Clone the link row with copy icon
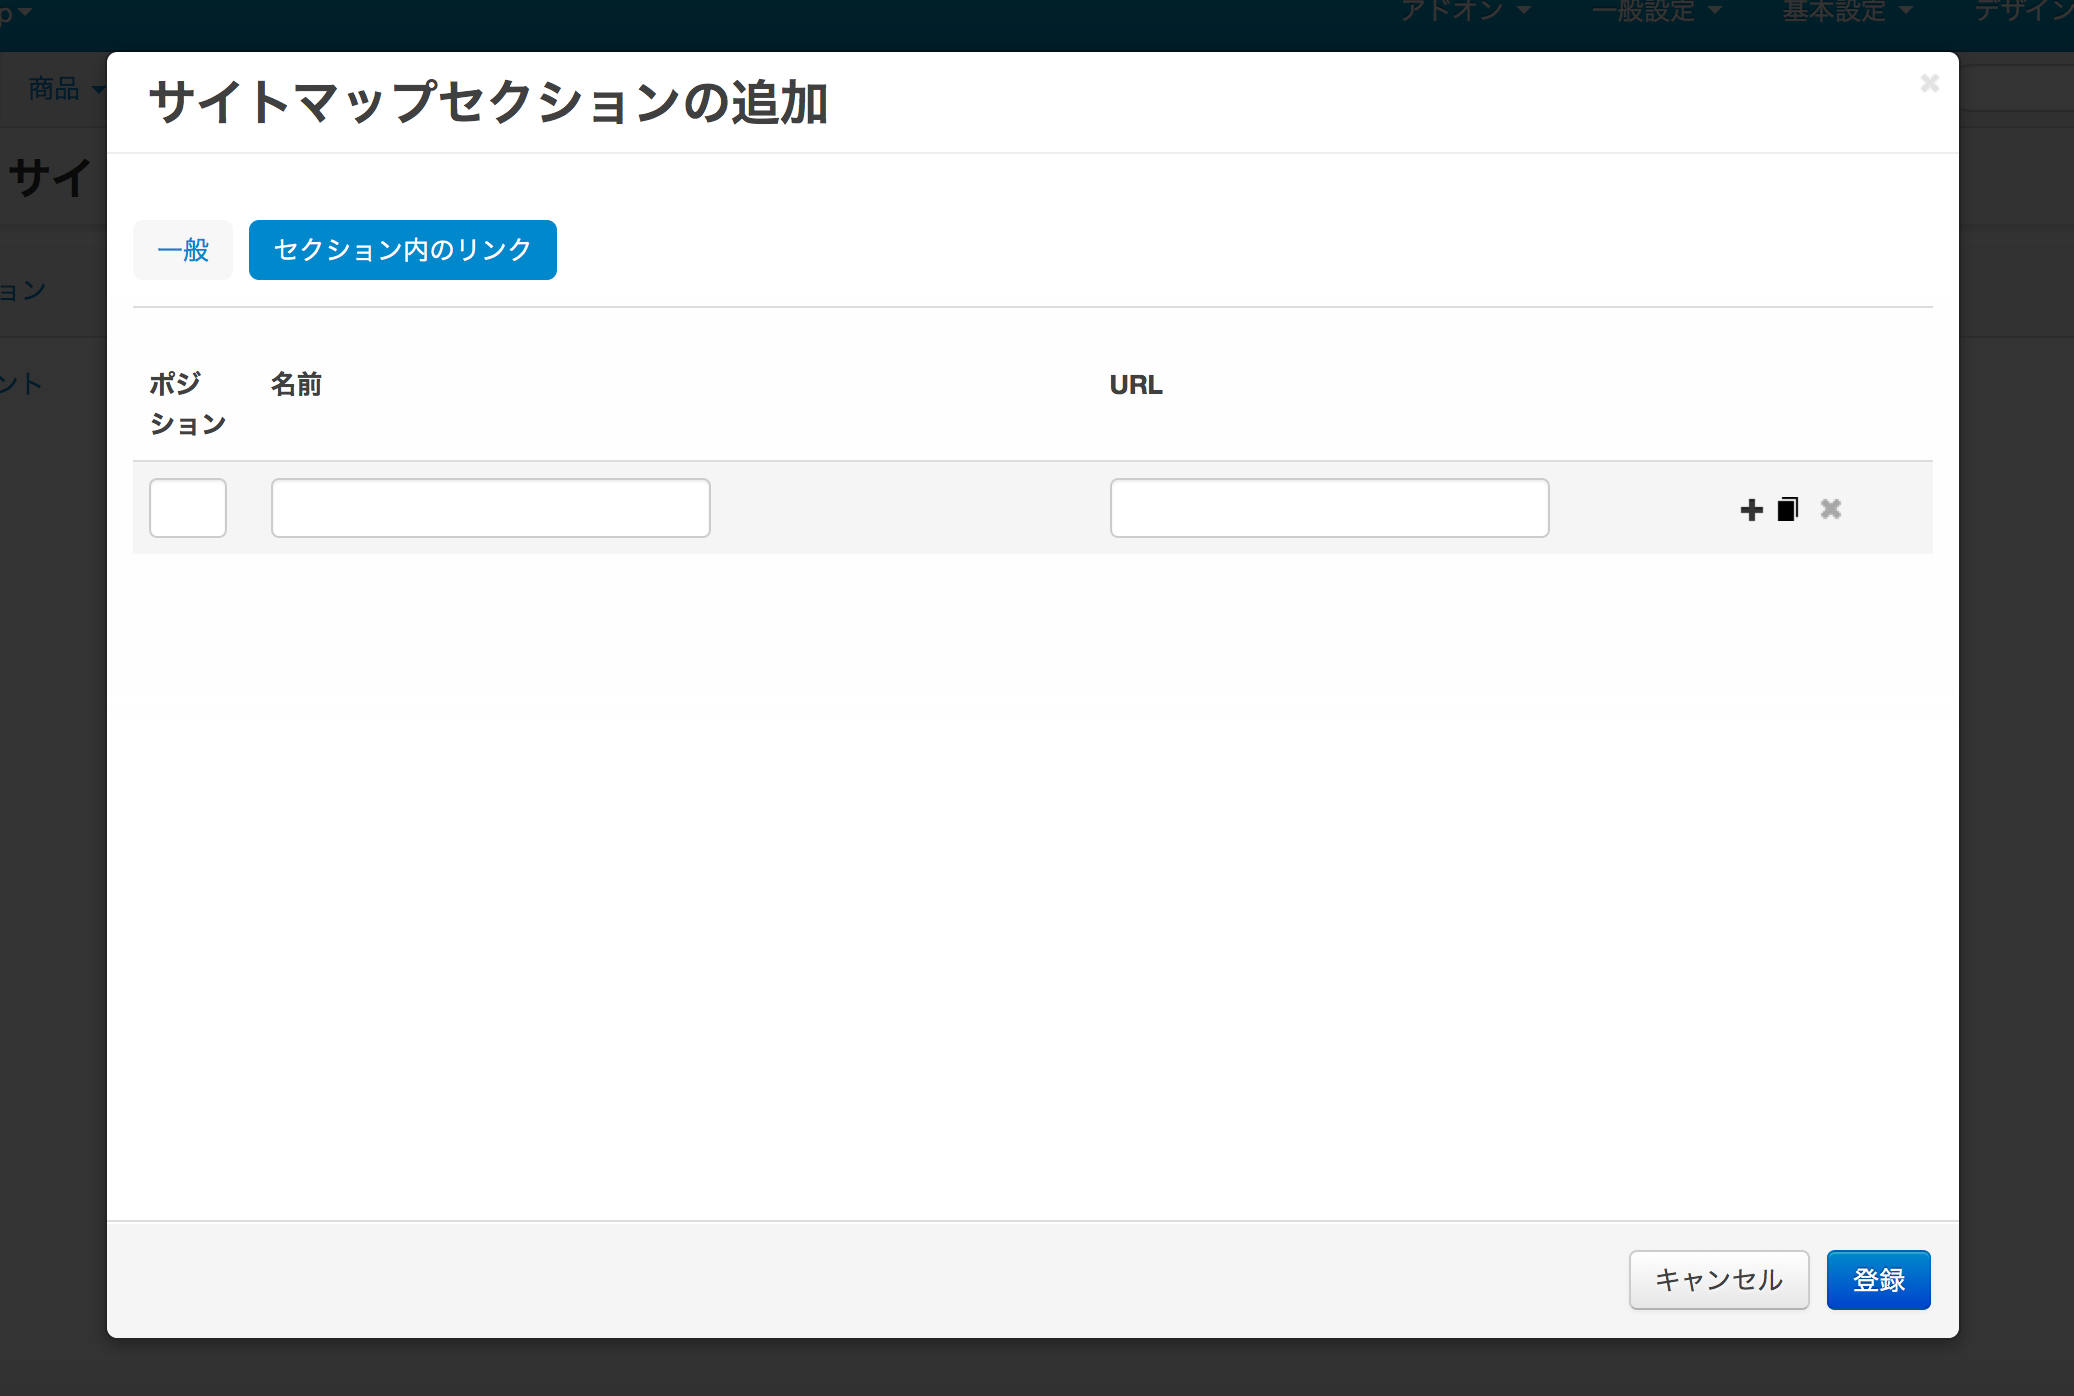The height and width of the screenshot is (1396, 2074). tap(1788, 510)
